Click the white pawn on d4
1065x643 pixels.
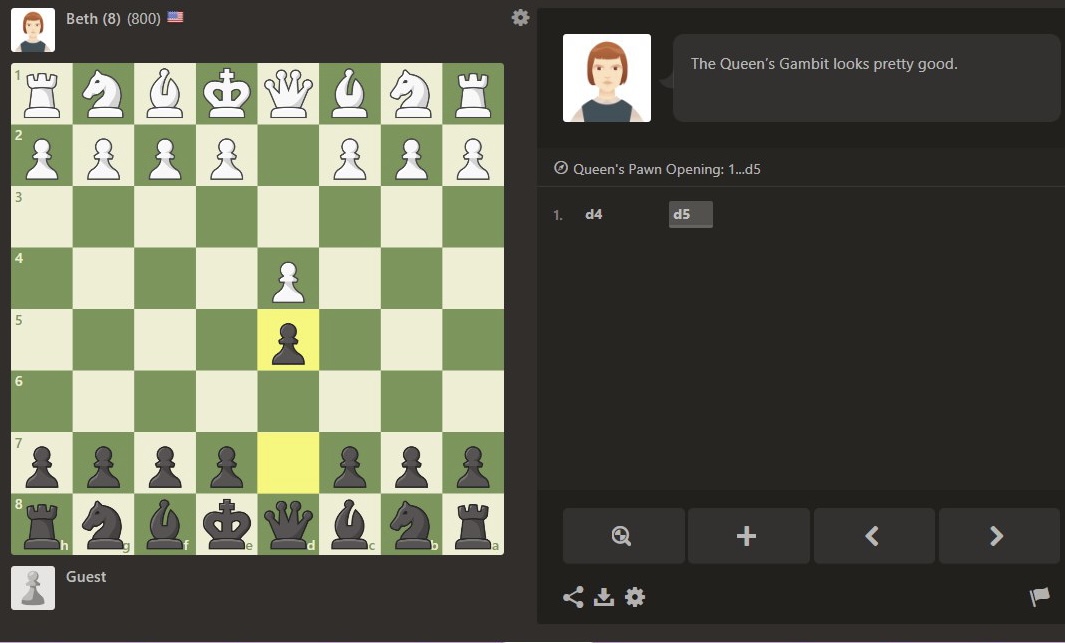click(x=288, y=280)
